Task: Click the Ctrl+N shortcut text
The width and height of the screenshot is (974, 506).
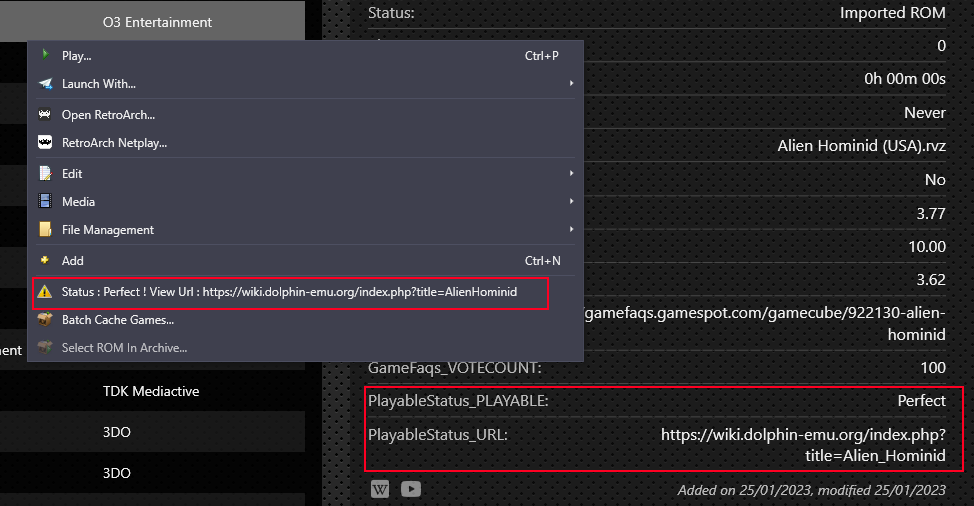Action: pyautogui.click(x=542, y=261)
